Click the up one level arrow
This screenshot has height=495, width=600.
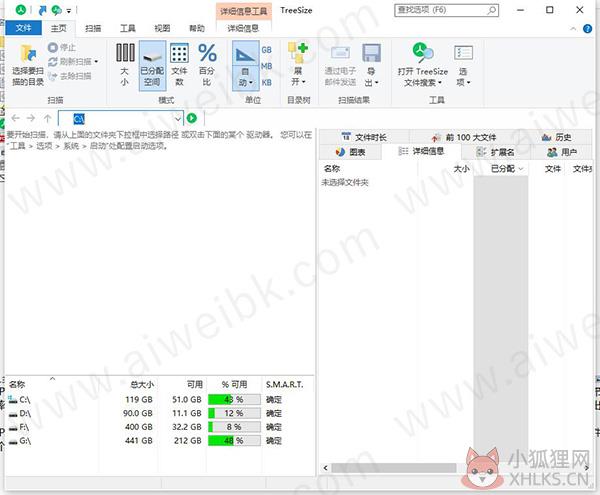[47, 118]
